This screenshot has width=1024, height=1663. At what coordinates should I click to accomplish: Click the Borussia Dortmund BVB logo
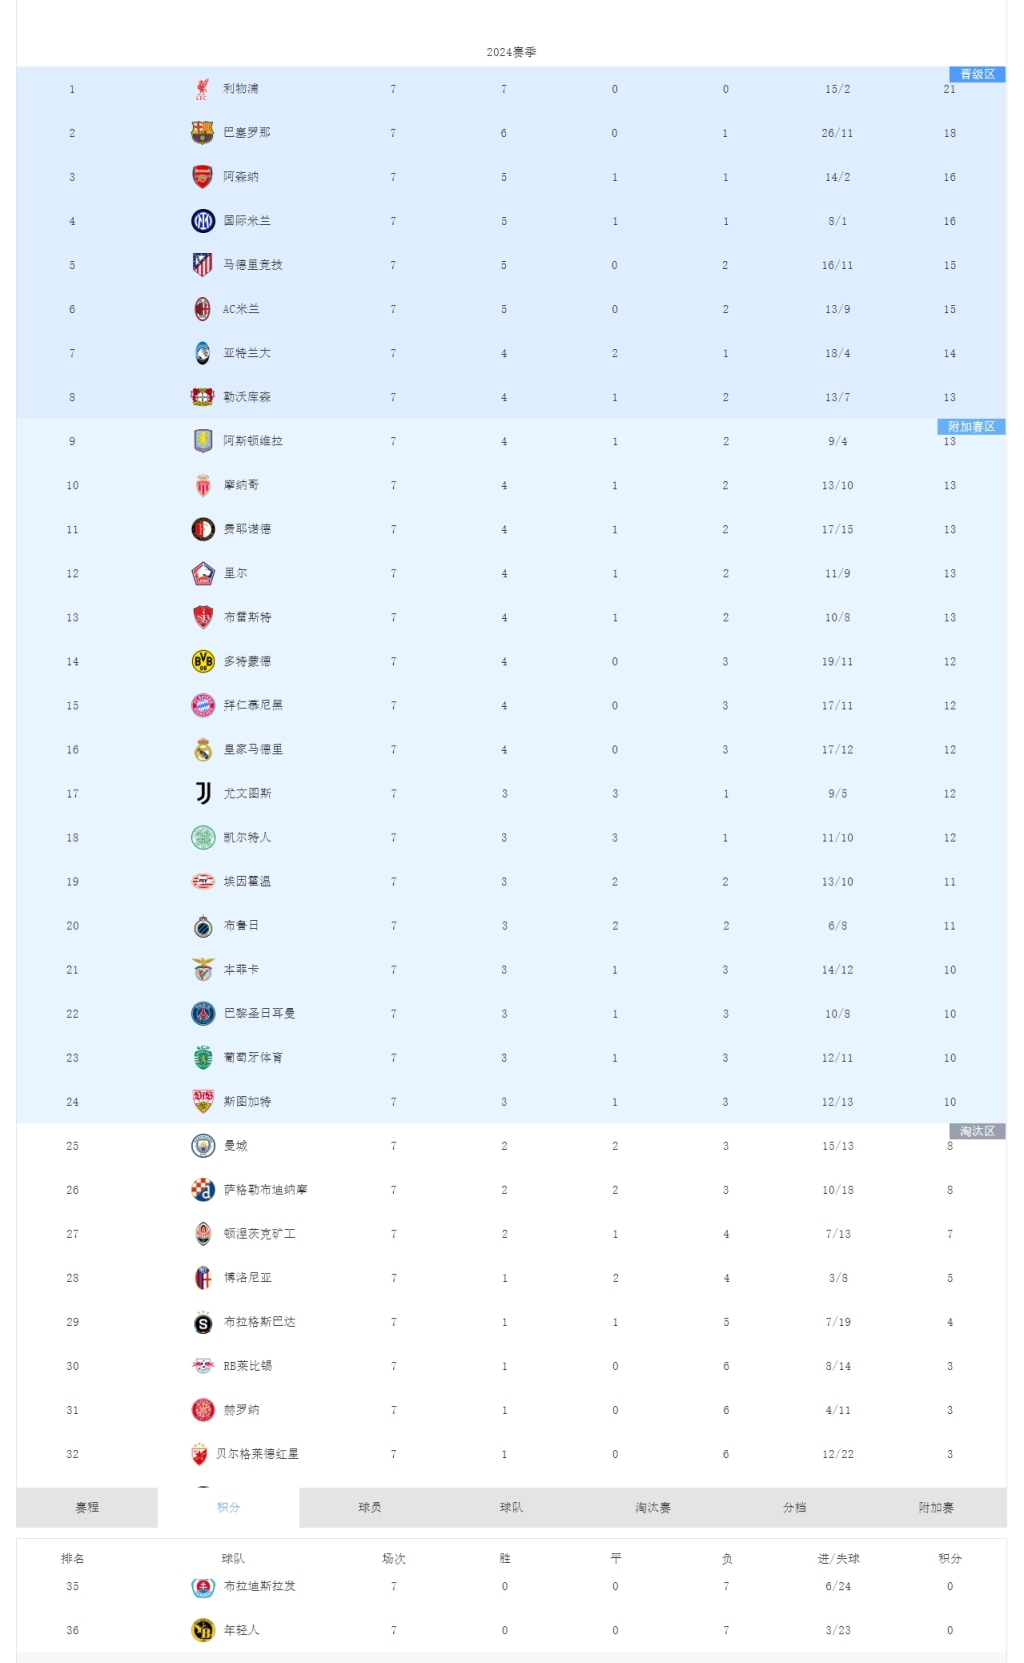point(203,661)
